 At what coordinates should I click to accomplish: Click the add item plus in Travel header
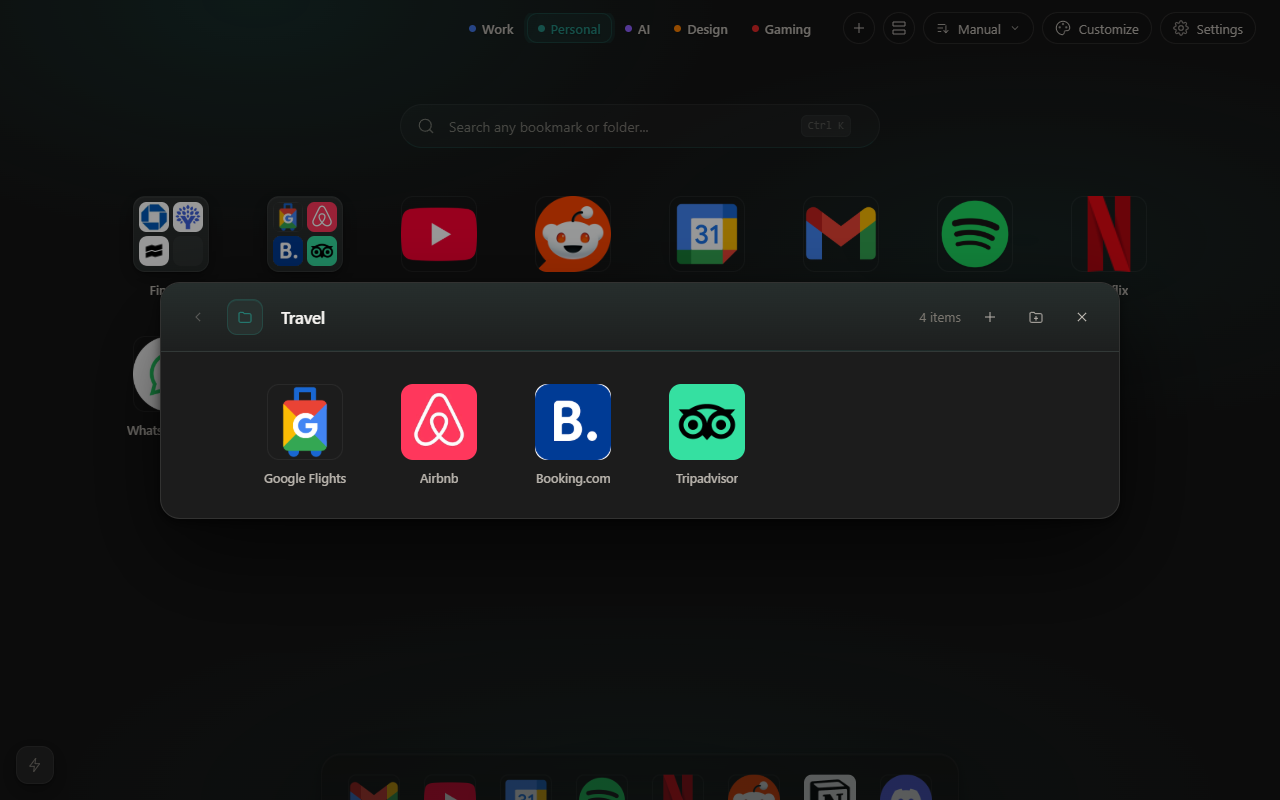(x=990, y=317)
